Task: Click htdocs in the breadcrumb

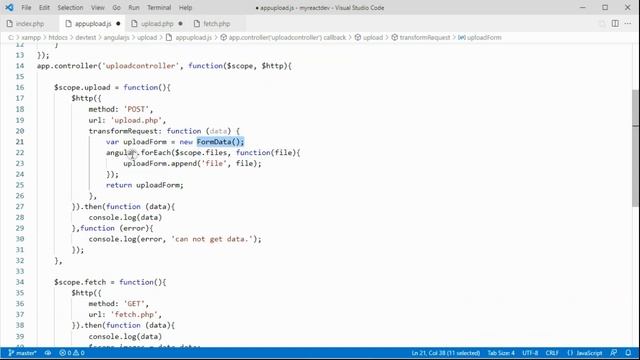Action: (x=58, y=38)
